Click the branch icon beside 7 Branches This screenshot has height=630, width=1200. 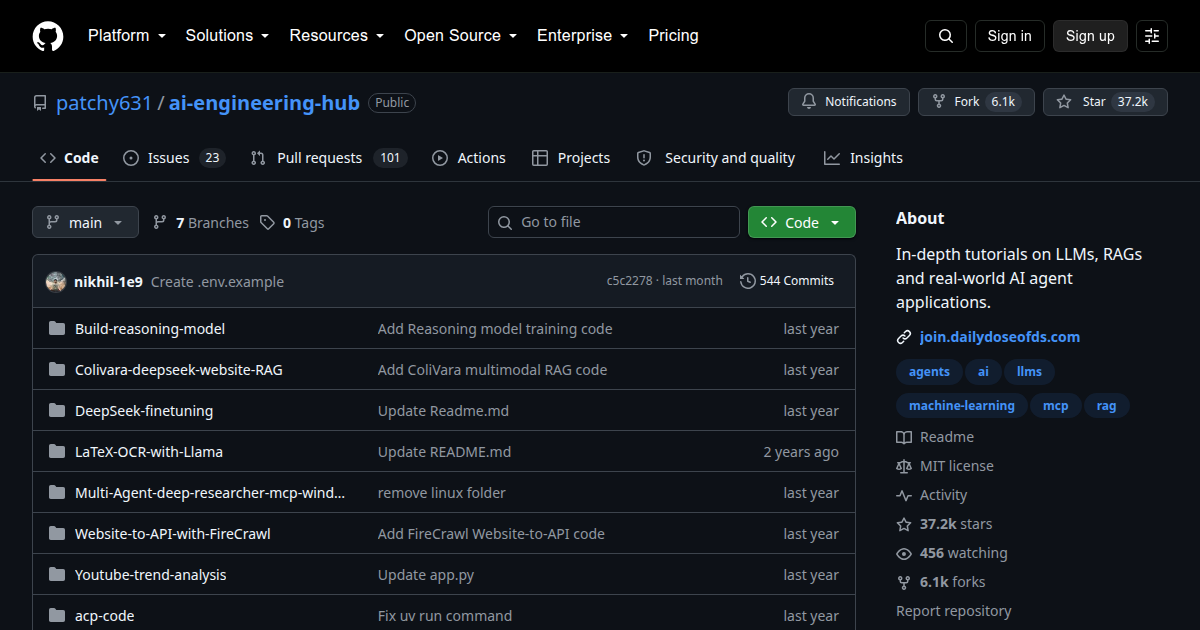pos(160,223)
